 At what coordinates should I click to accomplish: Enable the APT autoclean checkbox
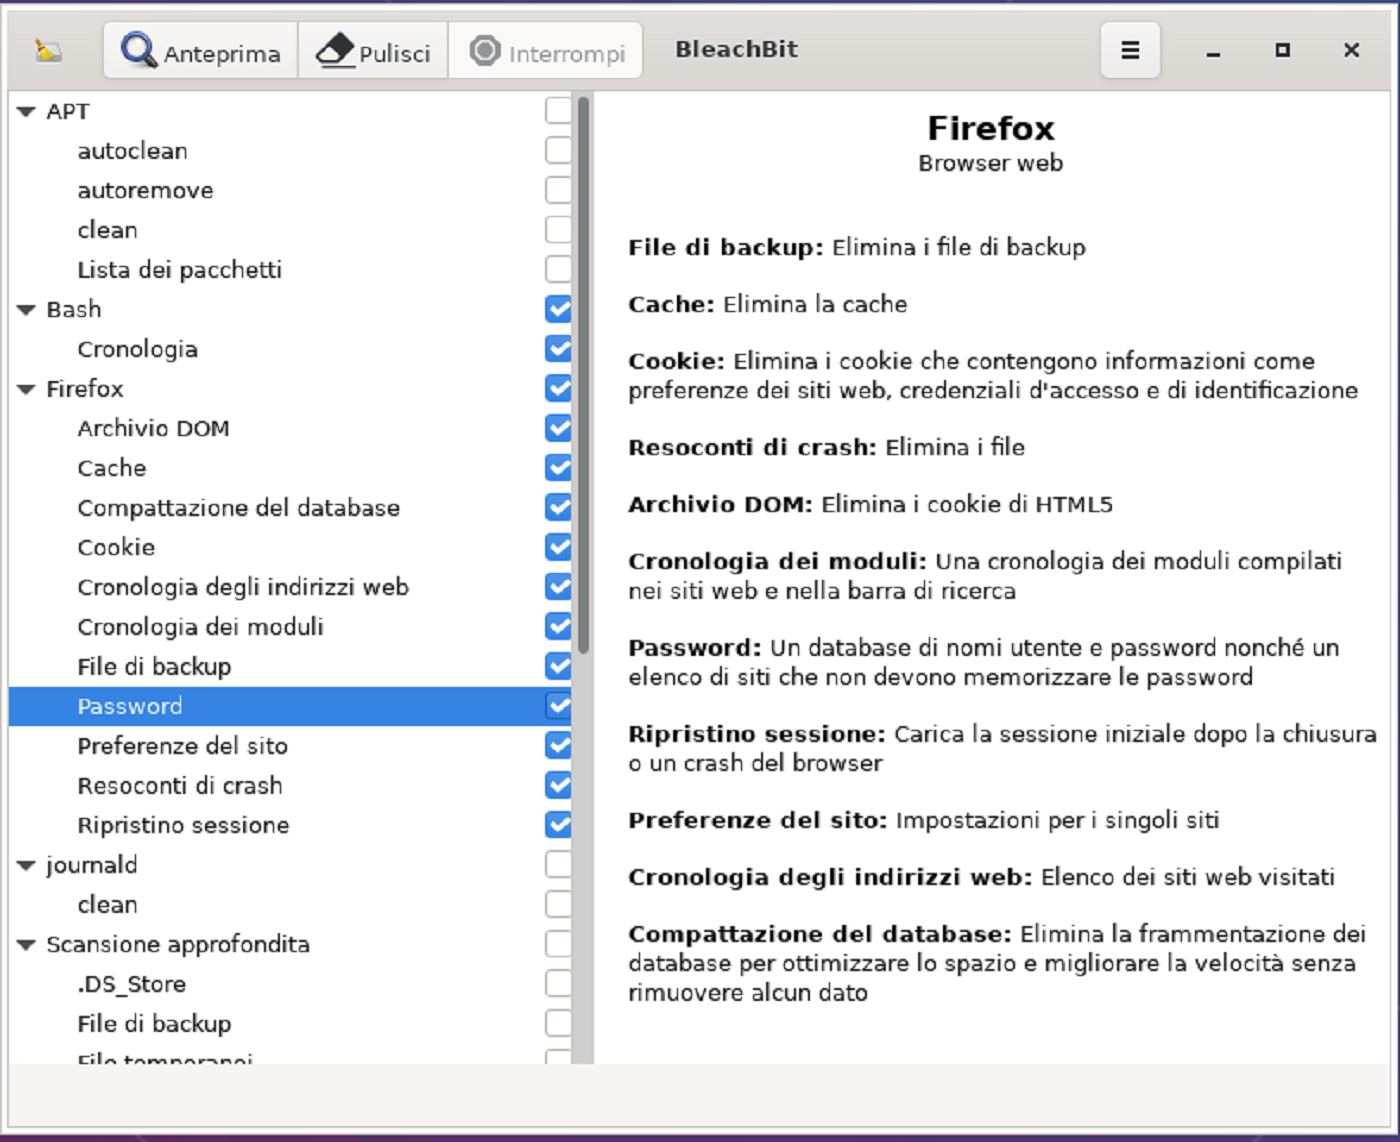click(558, 151)
